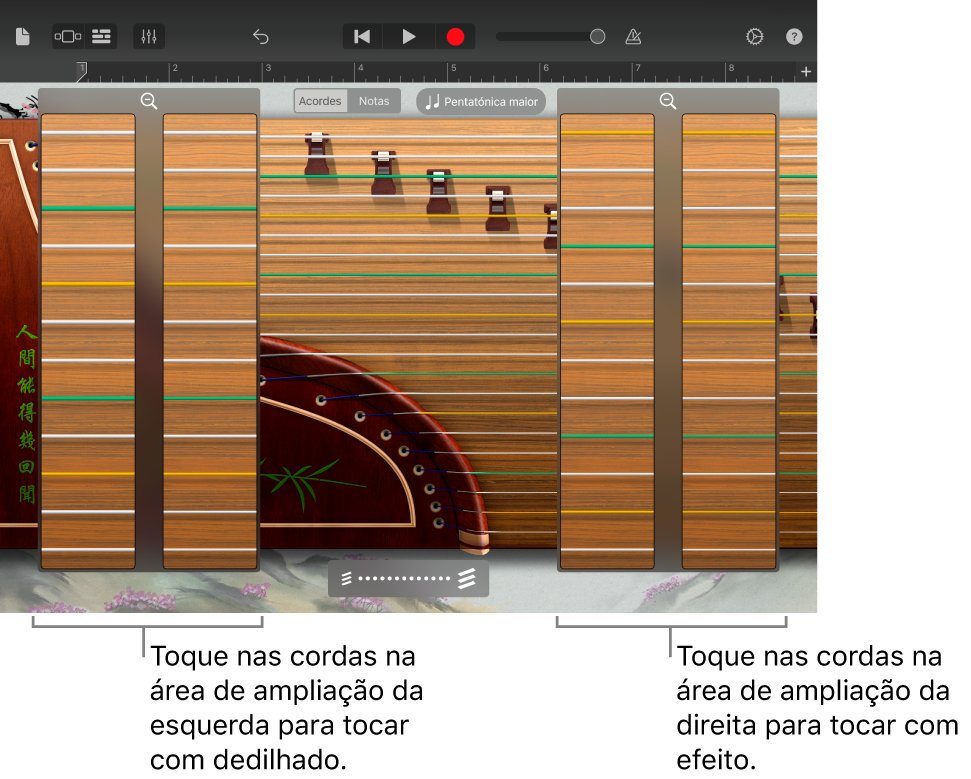The height and width of the screenshot is (779, 971).
Task: Open the Smart Controls faders icon
Action: (148, 36)
